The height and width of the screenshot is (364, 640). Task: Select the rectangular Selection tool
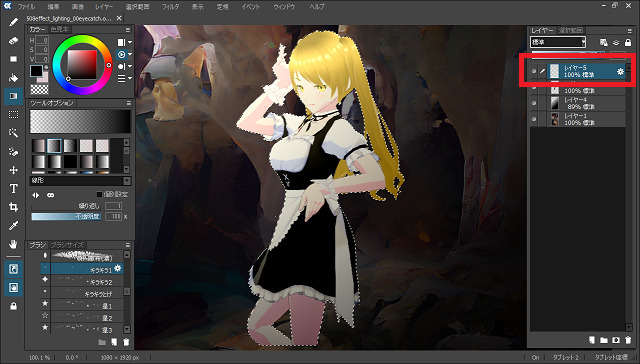point(13,115)
